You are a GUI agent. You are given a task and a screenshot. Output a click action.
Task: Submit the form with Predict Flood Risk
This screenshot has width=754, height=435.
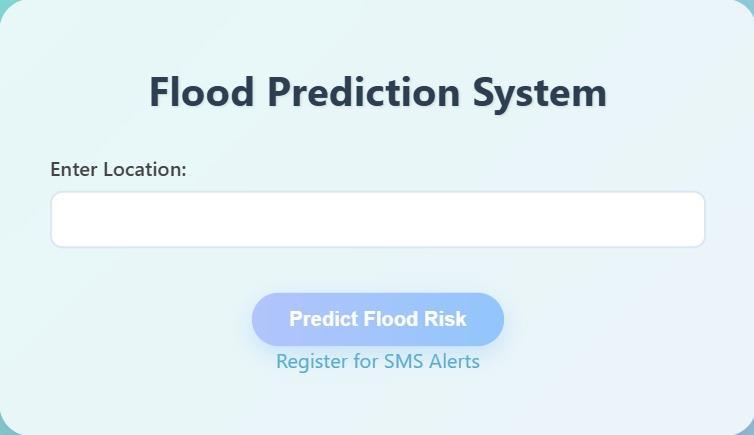377,319
